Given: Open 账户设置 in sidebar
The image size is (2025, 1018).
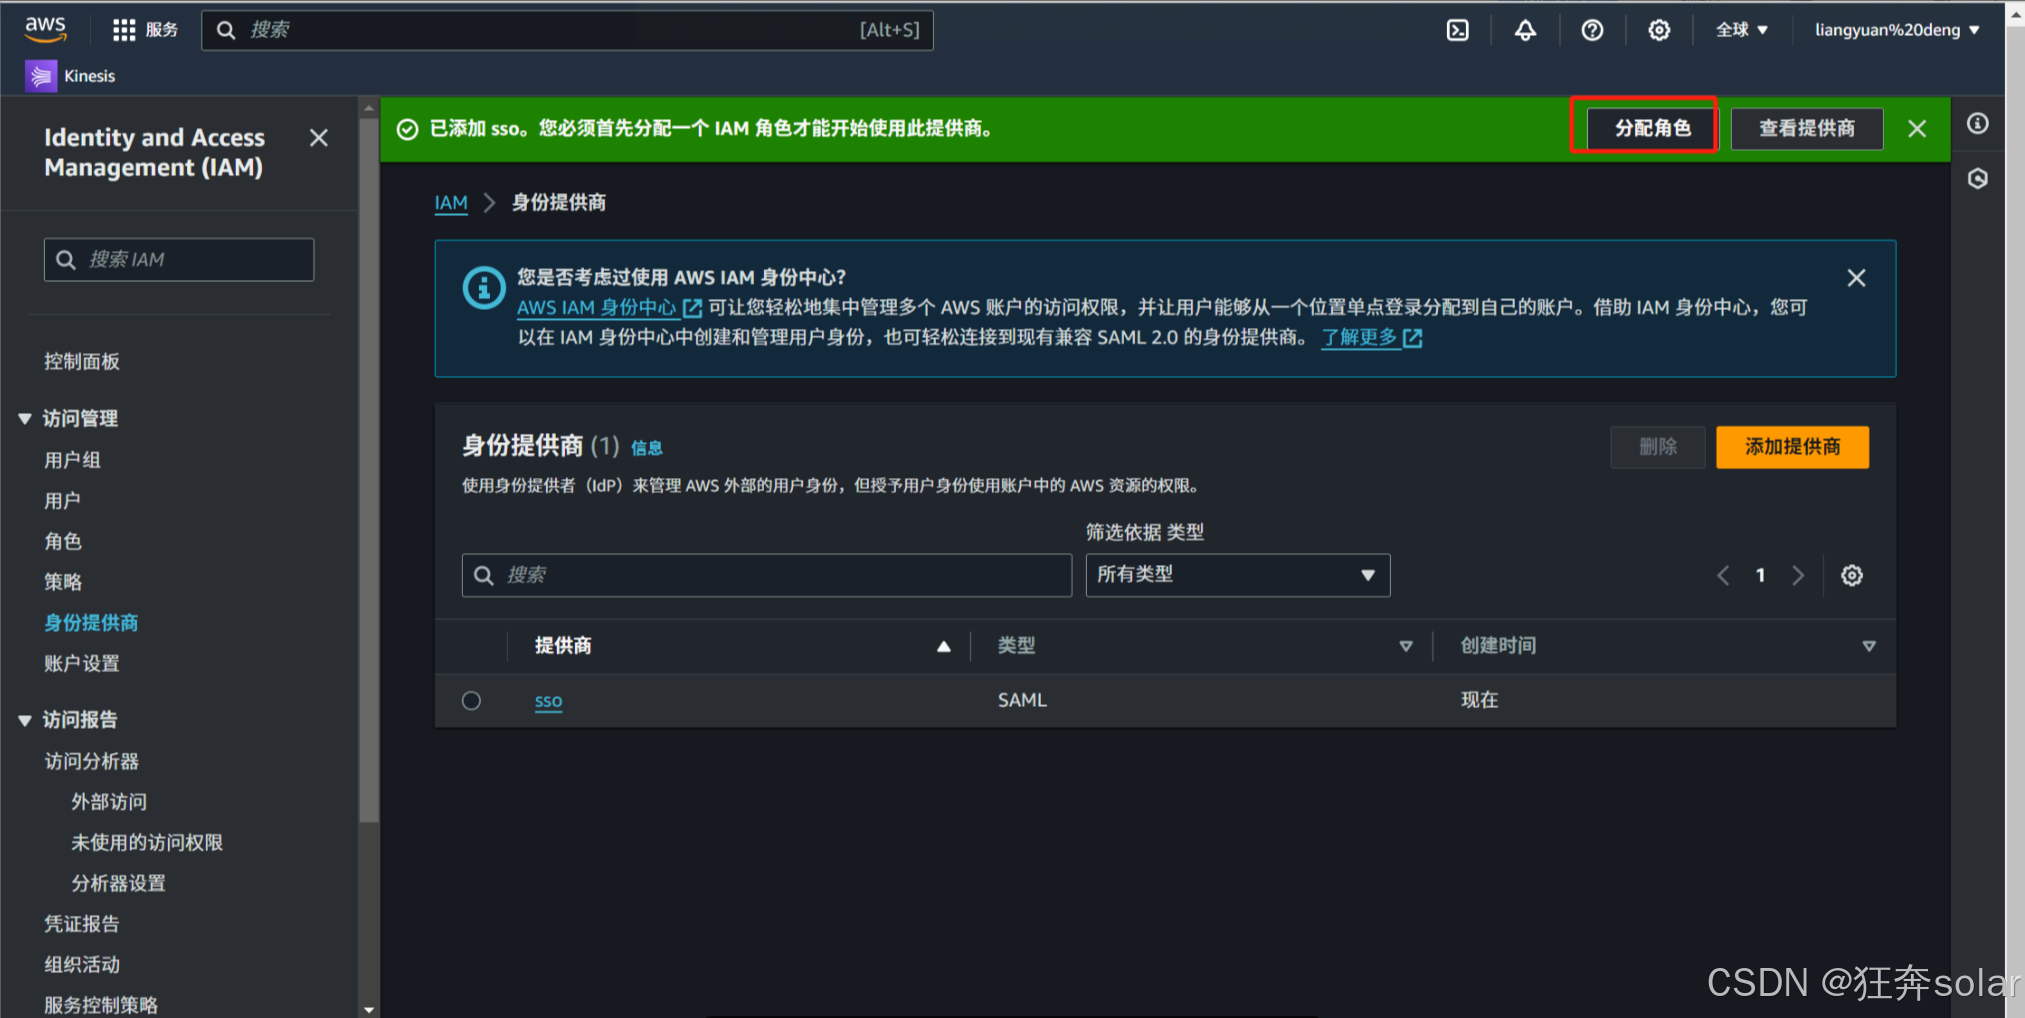Looking at the screenshot, I should pos(82,664).
